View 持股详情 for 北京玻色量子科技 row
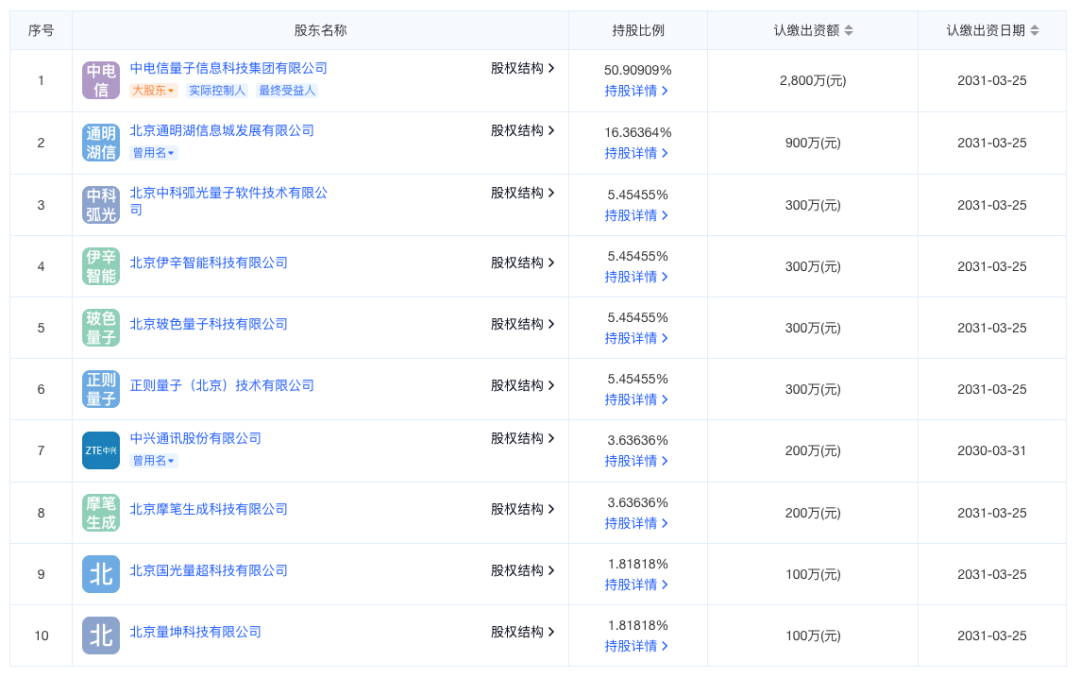 click(636, 338)
